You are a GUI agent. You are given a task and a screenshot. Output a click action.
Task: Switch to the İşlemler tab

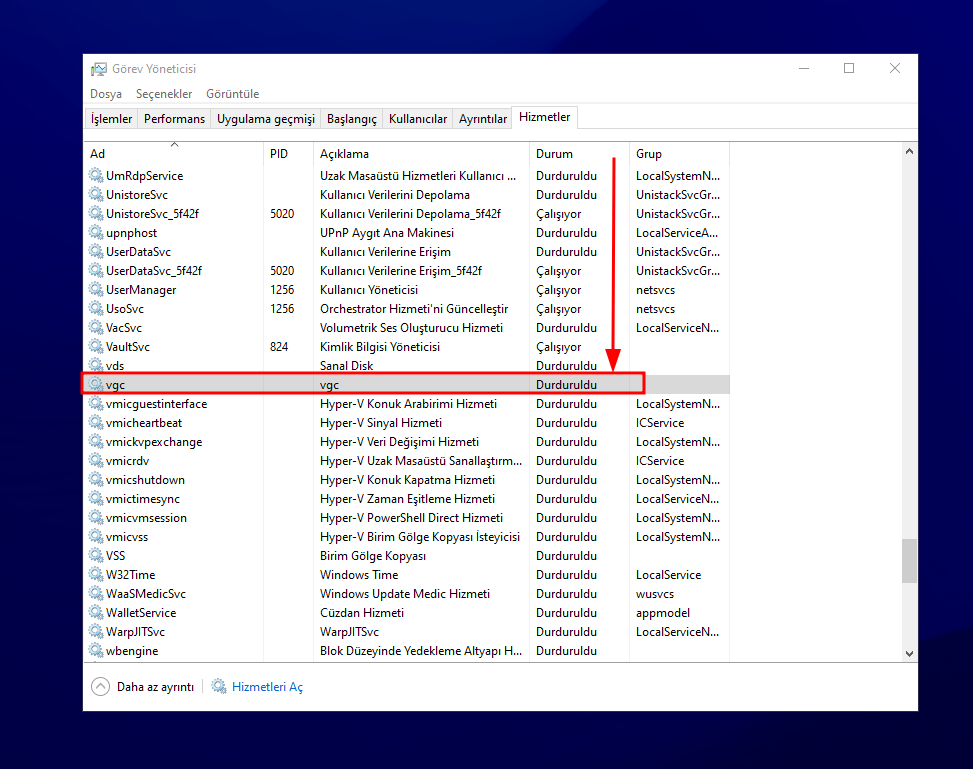click(111, 119)
